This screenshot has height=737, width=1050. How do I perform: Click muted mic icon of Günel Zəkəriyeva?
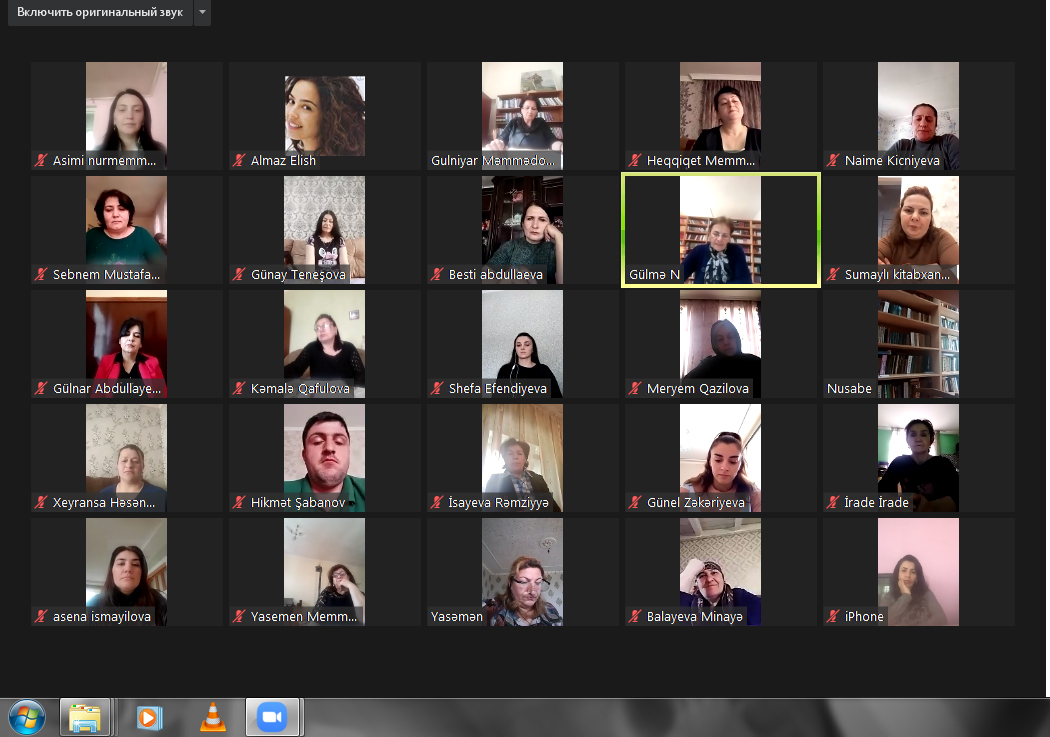pyautogui.click(x=635, y=502)
